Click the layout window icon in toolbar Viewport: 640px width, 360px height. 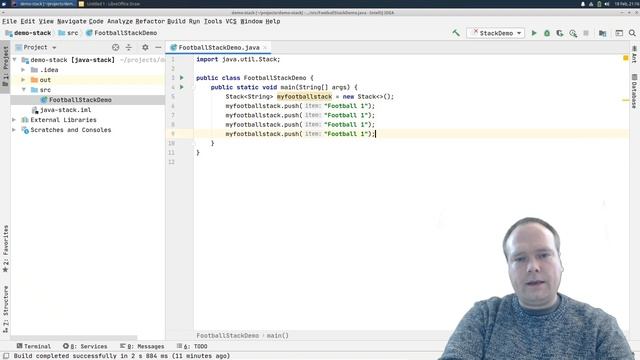619,33
